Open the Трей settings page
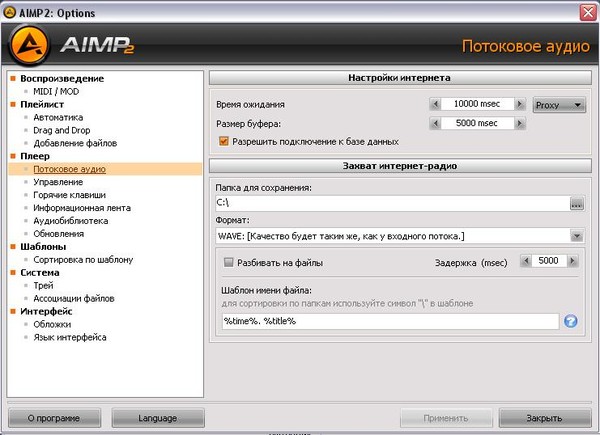This screenshot has width=600, height=435. (x=43, y=285)
